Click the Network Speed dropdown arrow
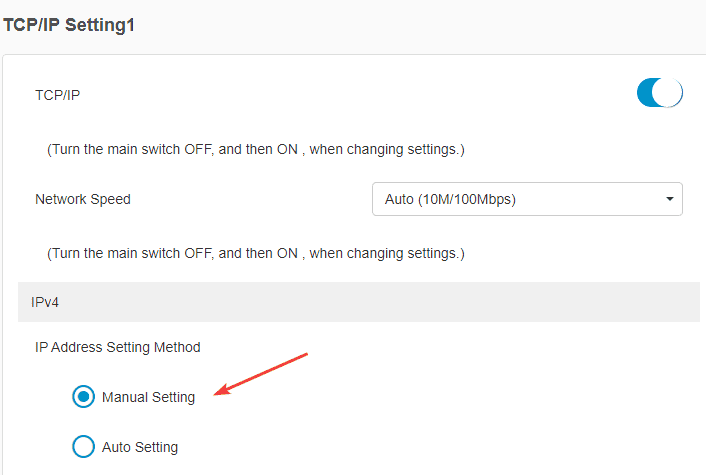706x475 pixels. [669, 199]
